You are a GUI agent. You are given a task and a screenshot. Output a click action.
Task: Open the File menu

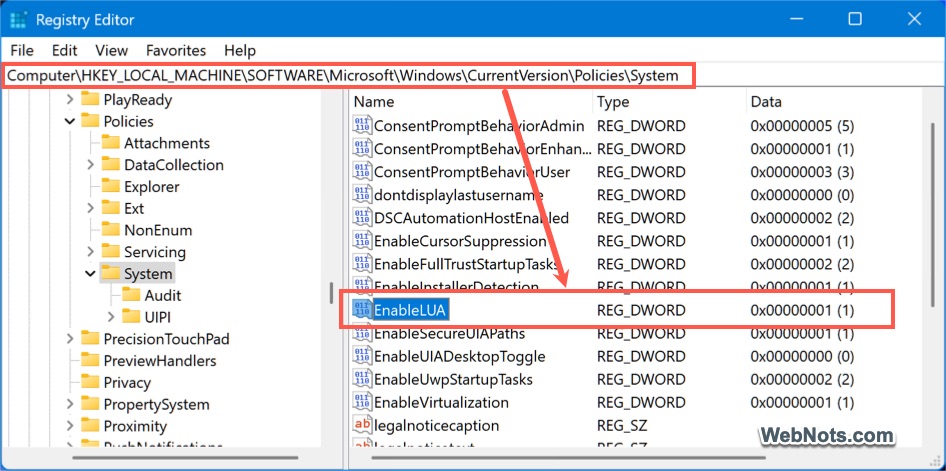[x=22, y=50]
